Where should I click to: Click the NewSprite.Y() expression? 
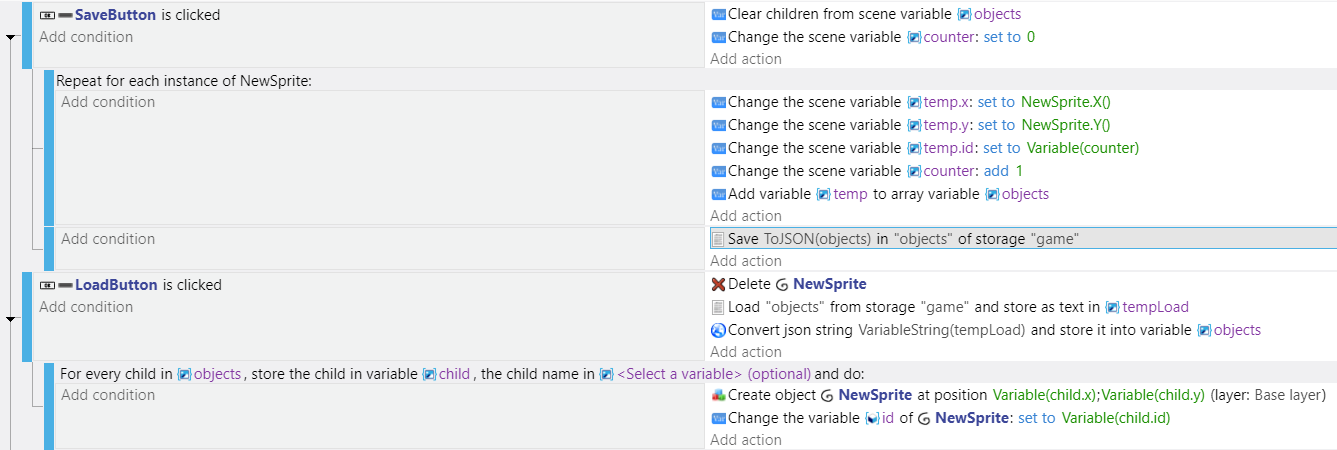click(x=1066, y=125)
